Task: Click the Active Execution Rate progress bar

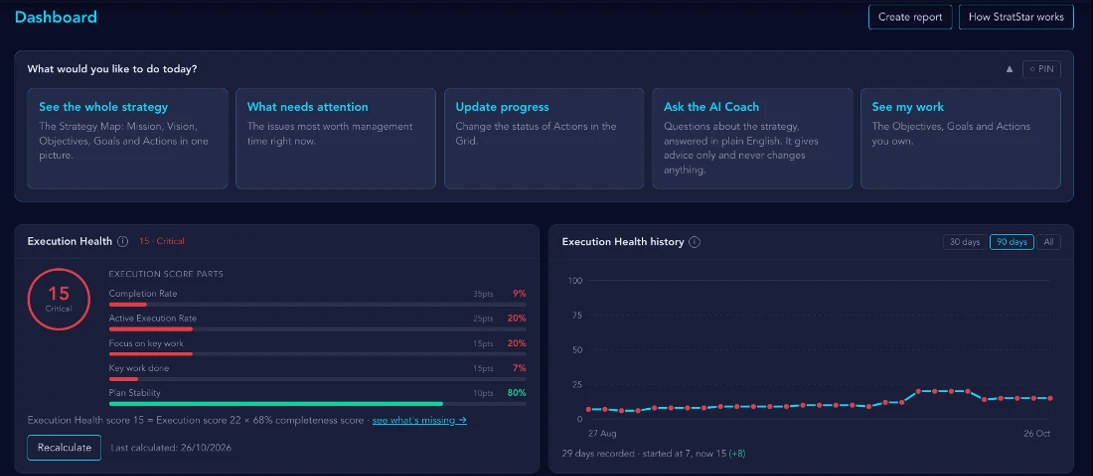Action: coord(318,329)
